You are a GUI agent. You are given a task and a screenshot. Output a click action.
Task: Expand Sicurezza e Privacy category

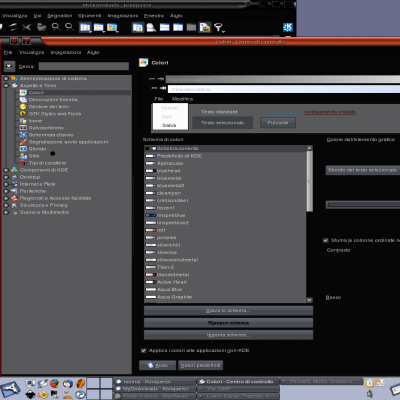tap(6, 205)
